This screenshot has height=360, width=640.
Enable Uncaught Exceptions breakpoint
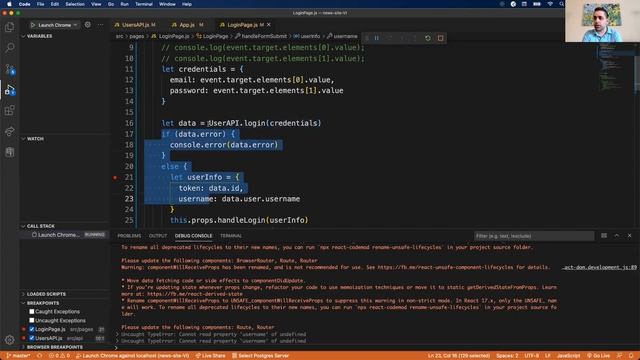32,320
